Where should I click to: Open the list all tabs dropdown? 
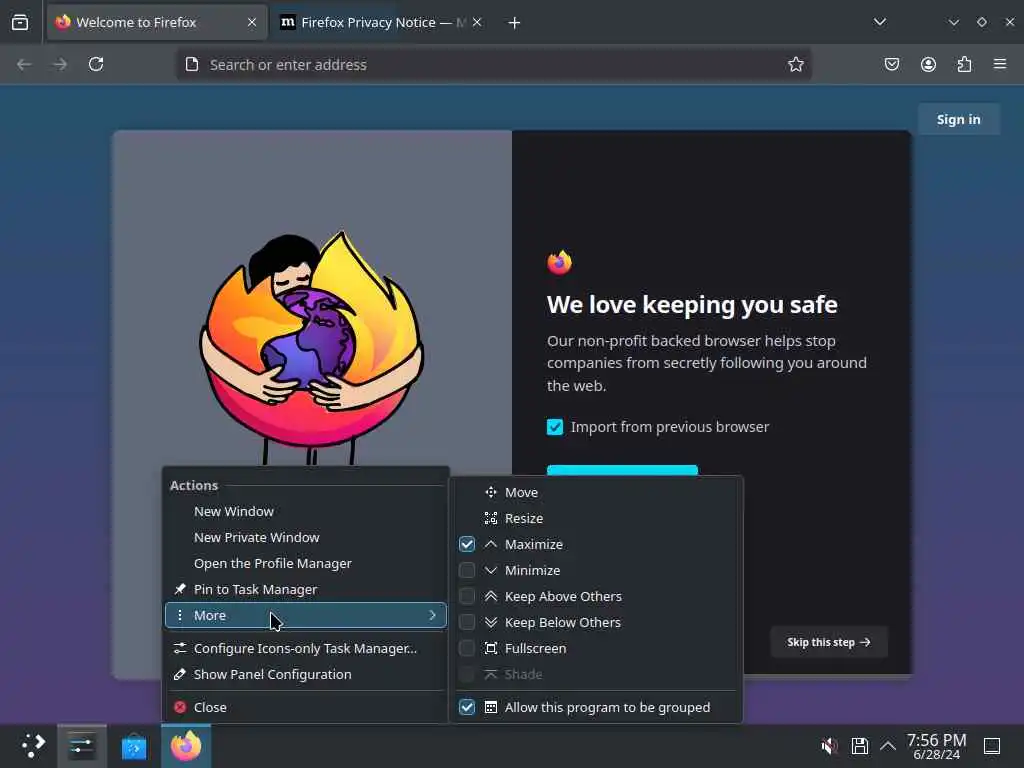tap(880, 22)
